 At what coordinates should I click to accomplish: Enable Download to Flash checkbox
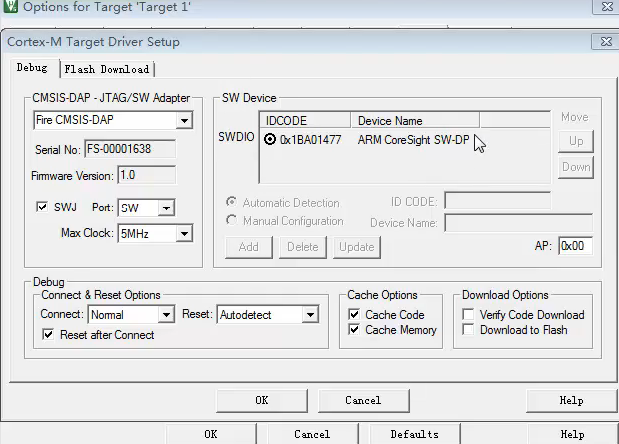pyautogui.click(x=468, y=330)
